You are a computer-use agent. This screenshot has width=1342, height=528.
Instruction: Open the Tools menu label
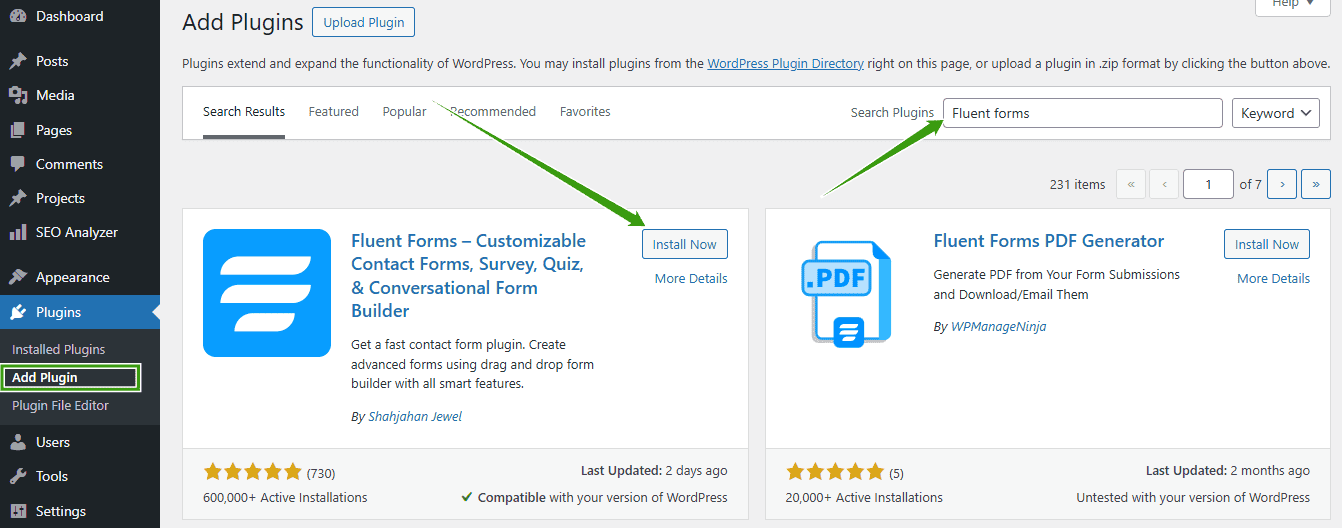[52, 476]
